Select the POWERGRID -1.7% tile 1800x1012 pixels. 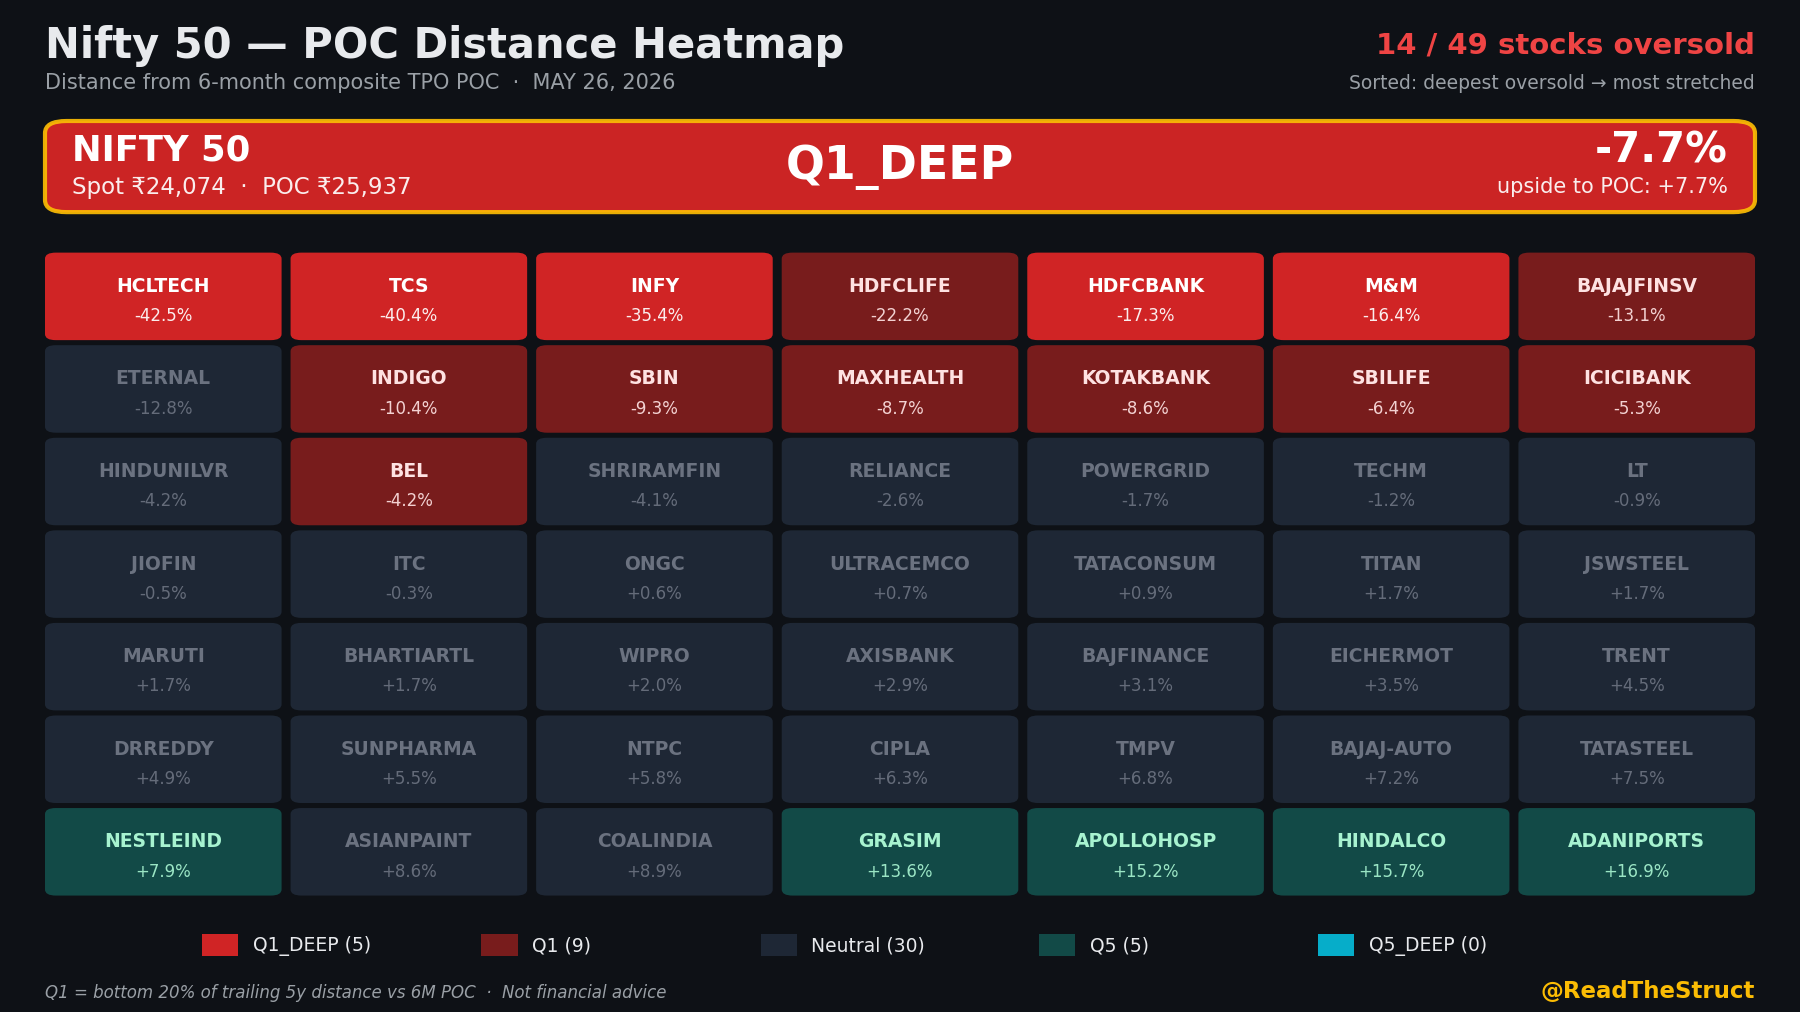click(1145, 482)
